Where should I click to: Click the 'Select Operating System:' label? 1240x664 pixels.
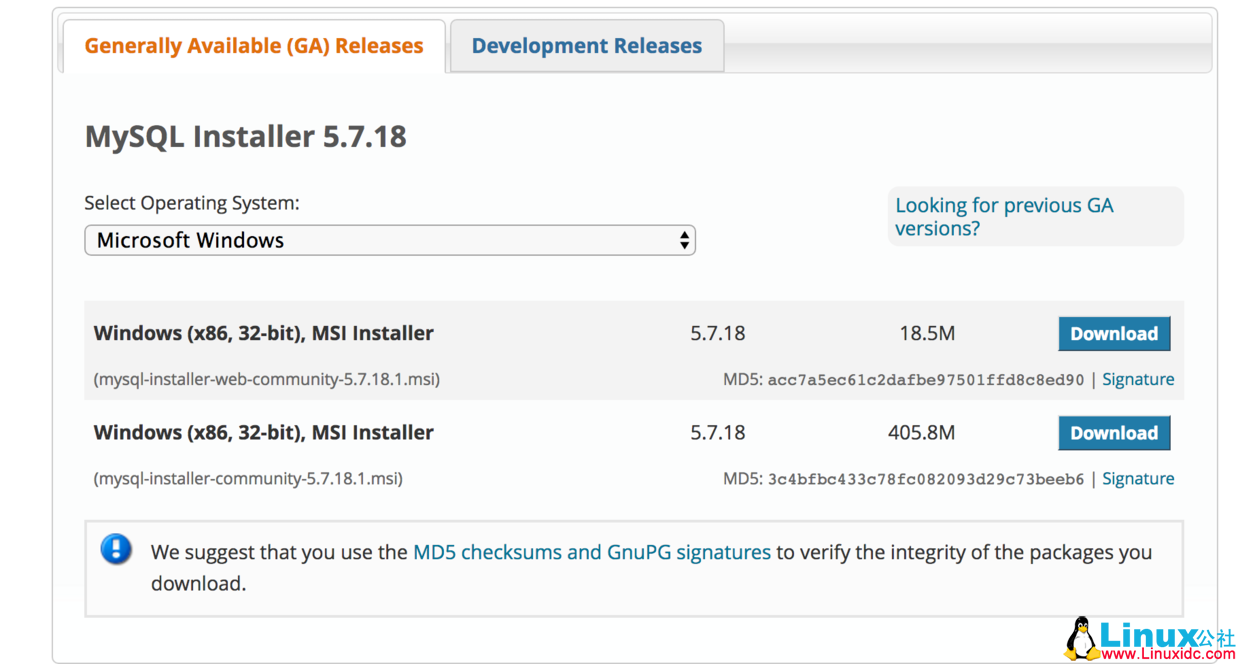pos(191,203)
